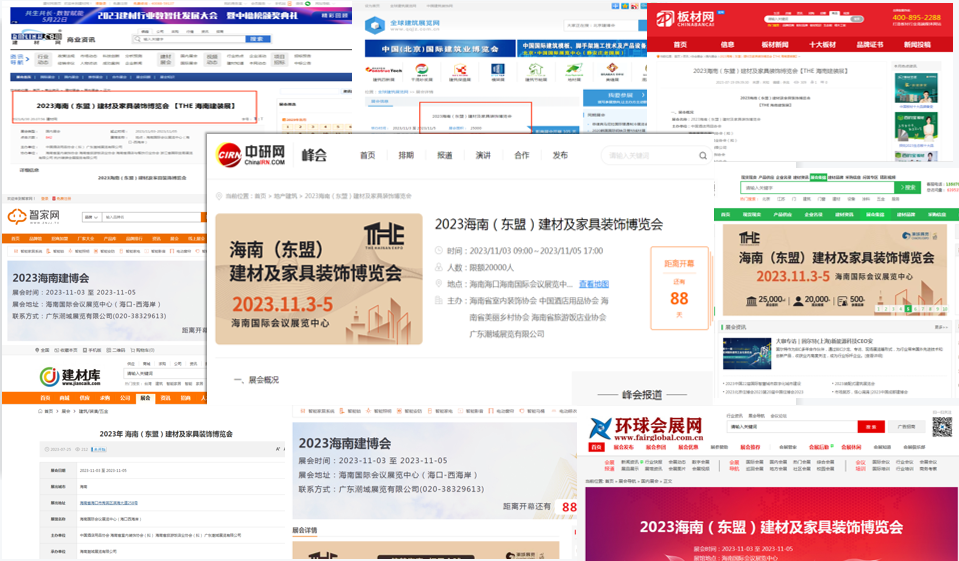Viewport: 959px width, 561px height.
Task: Click the 查看地图 link in 中研网
Action: (x=594, y=284)
